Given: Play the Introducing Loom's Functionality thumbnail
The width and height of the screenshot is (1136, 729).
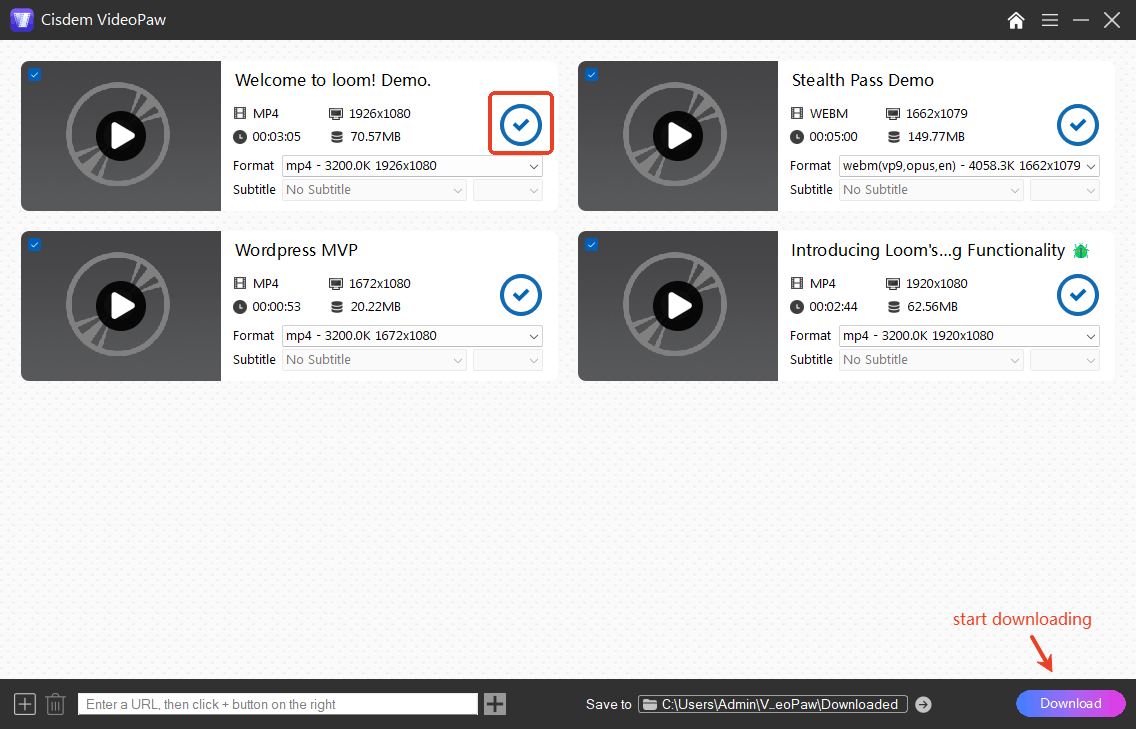Looking at the screenshot, I should (678, 306).
